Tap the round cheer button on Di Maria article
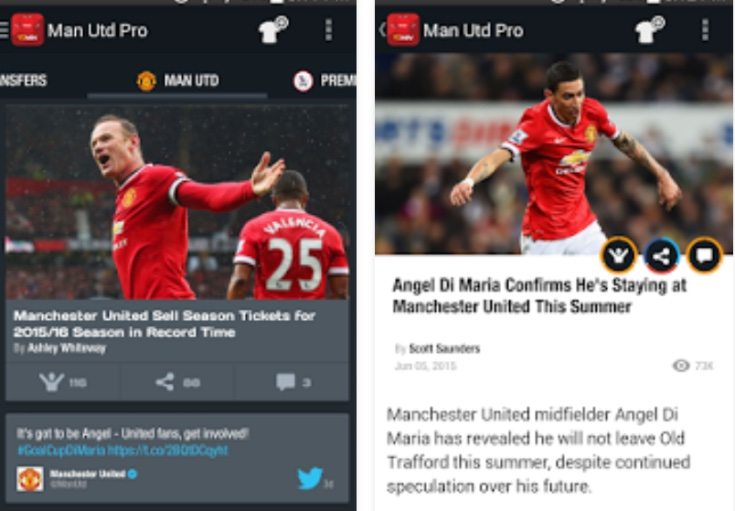 tap(619, 256)
